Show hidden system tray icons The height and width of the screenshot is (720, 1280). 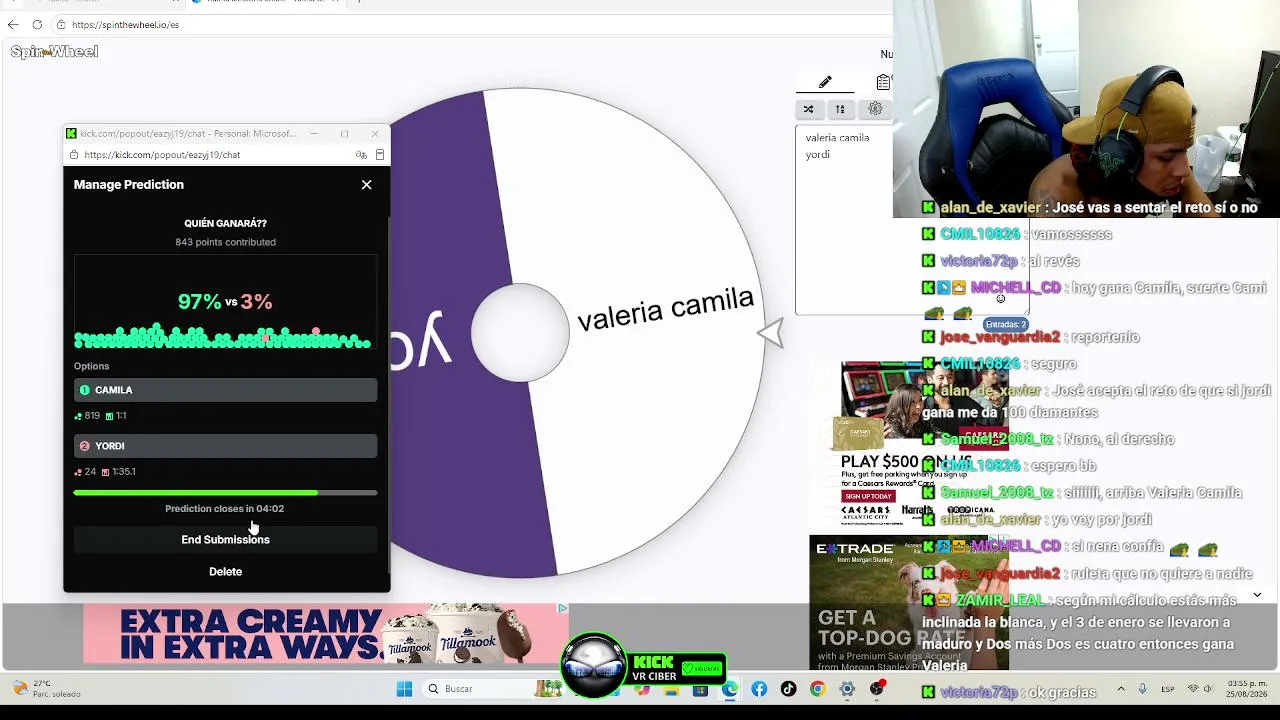tap(1120, 689)
